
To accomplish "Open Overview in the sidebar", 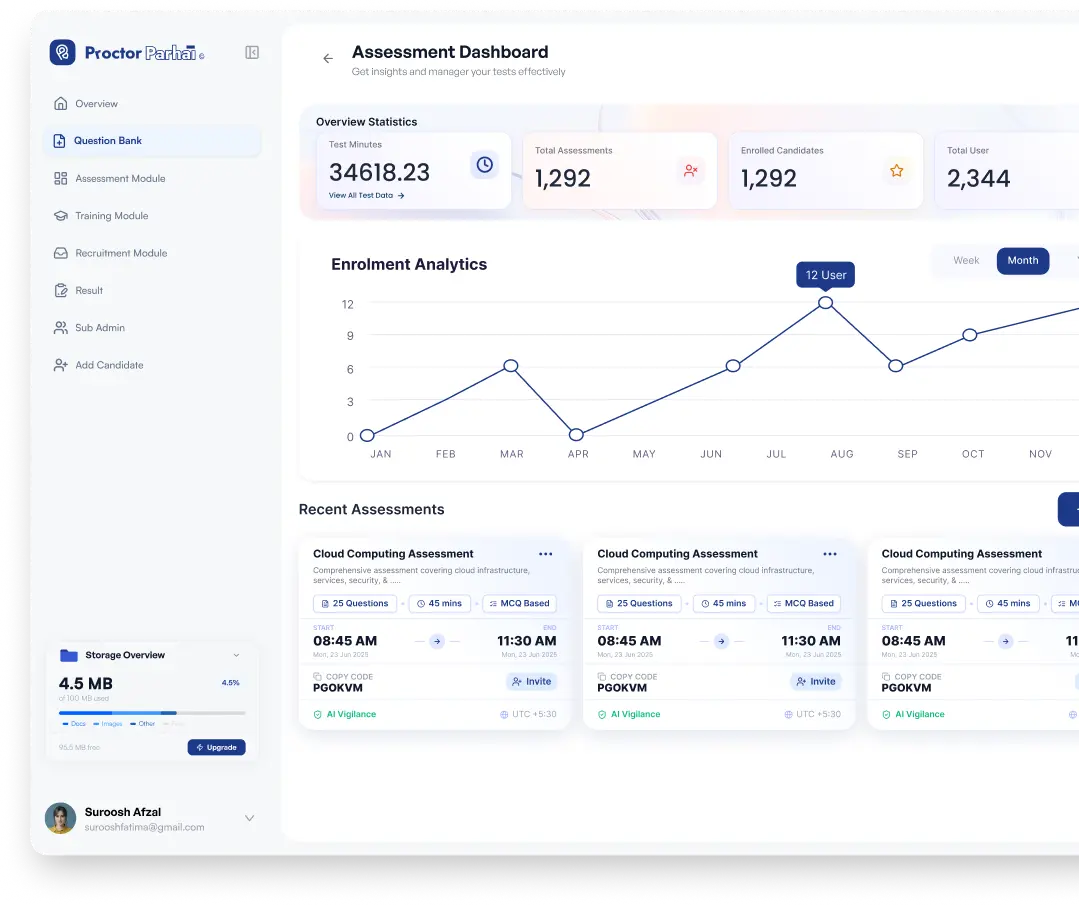I will 152,104.
